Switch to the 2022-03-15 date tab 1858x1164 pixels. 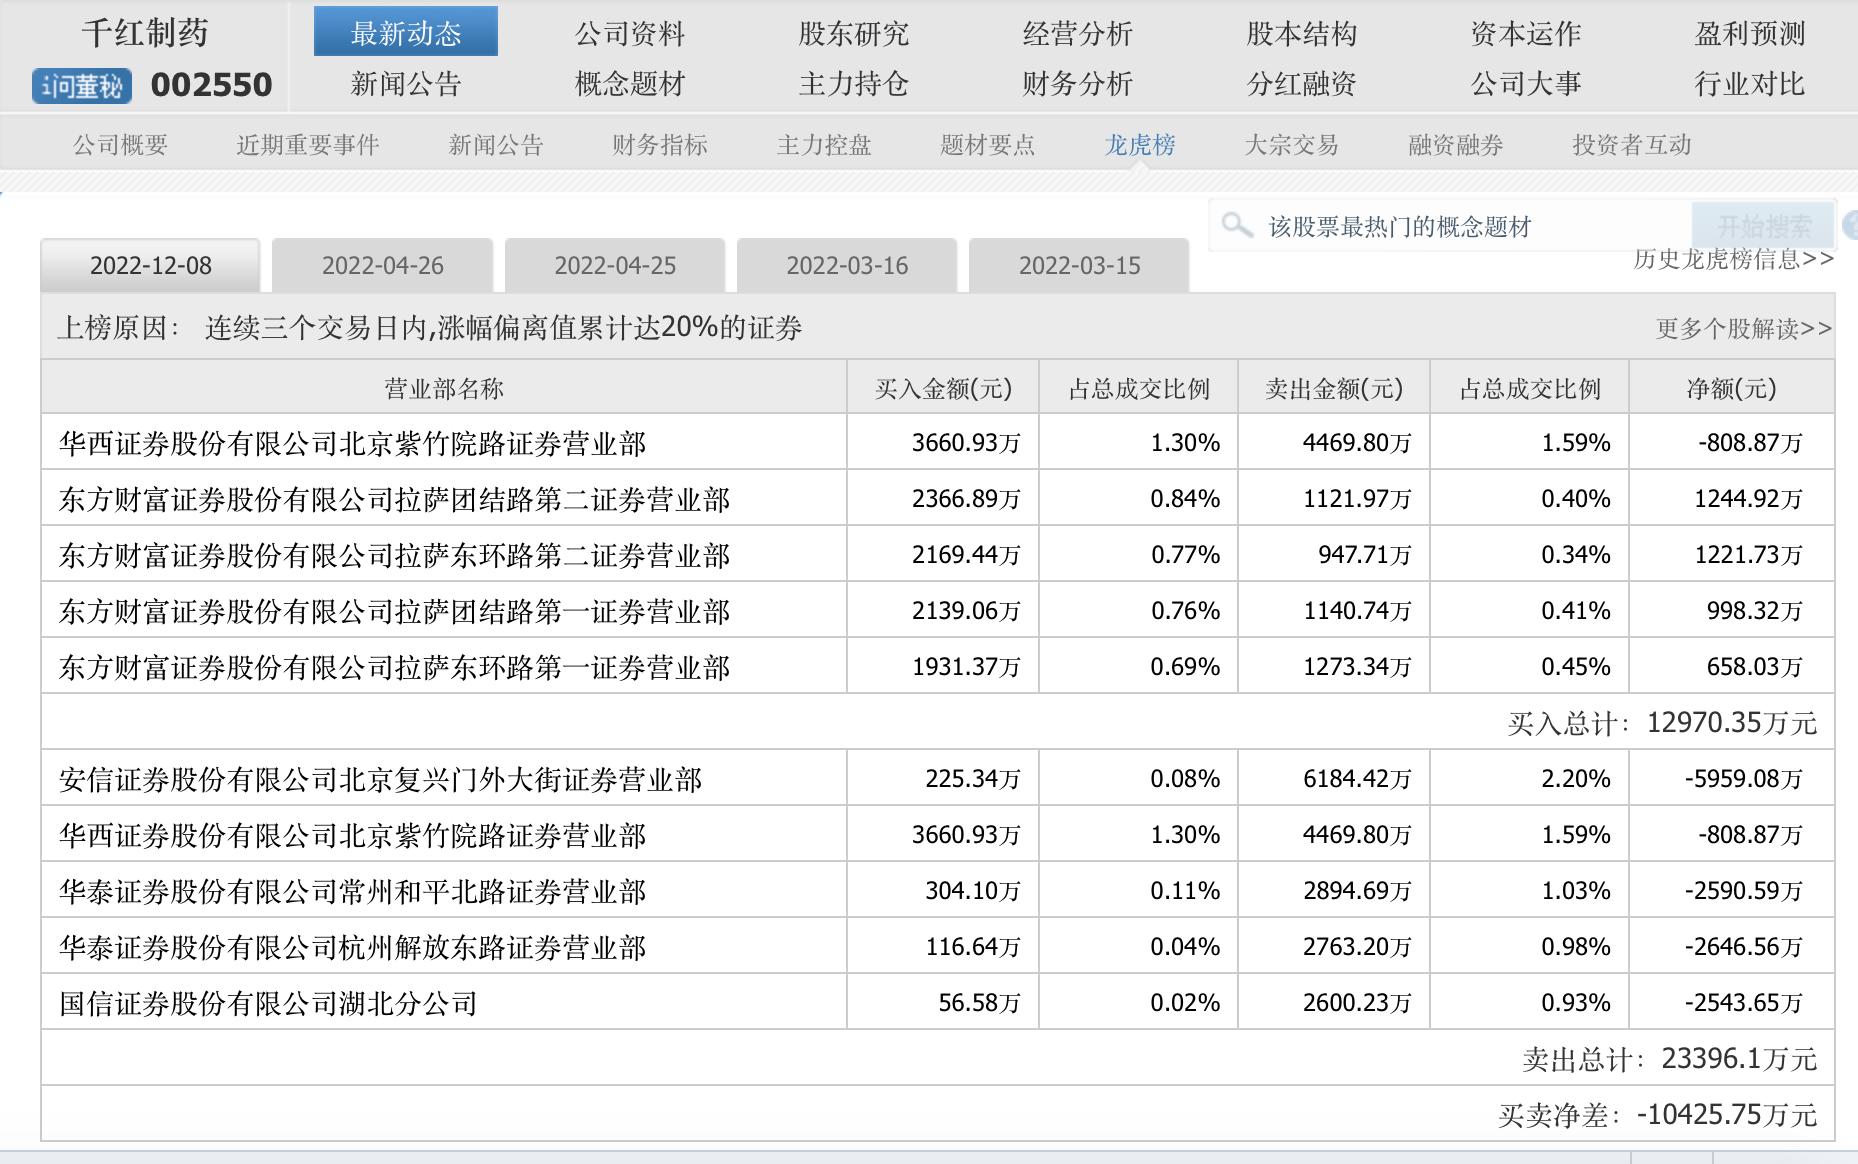coord(1079,266)
